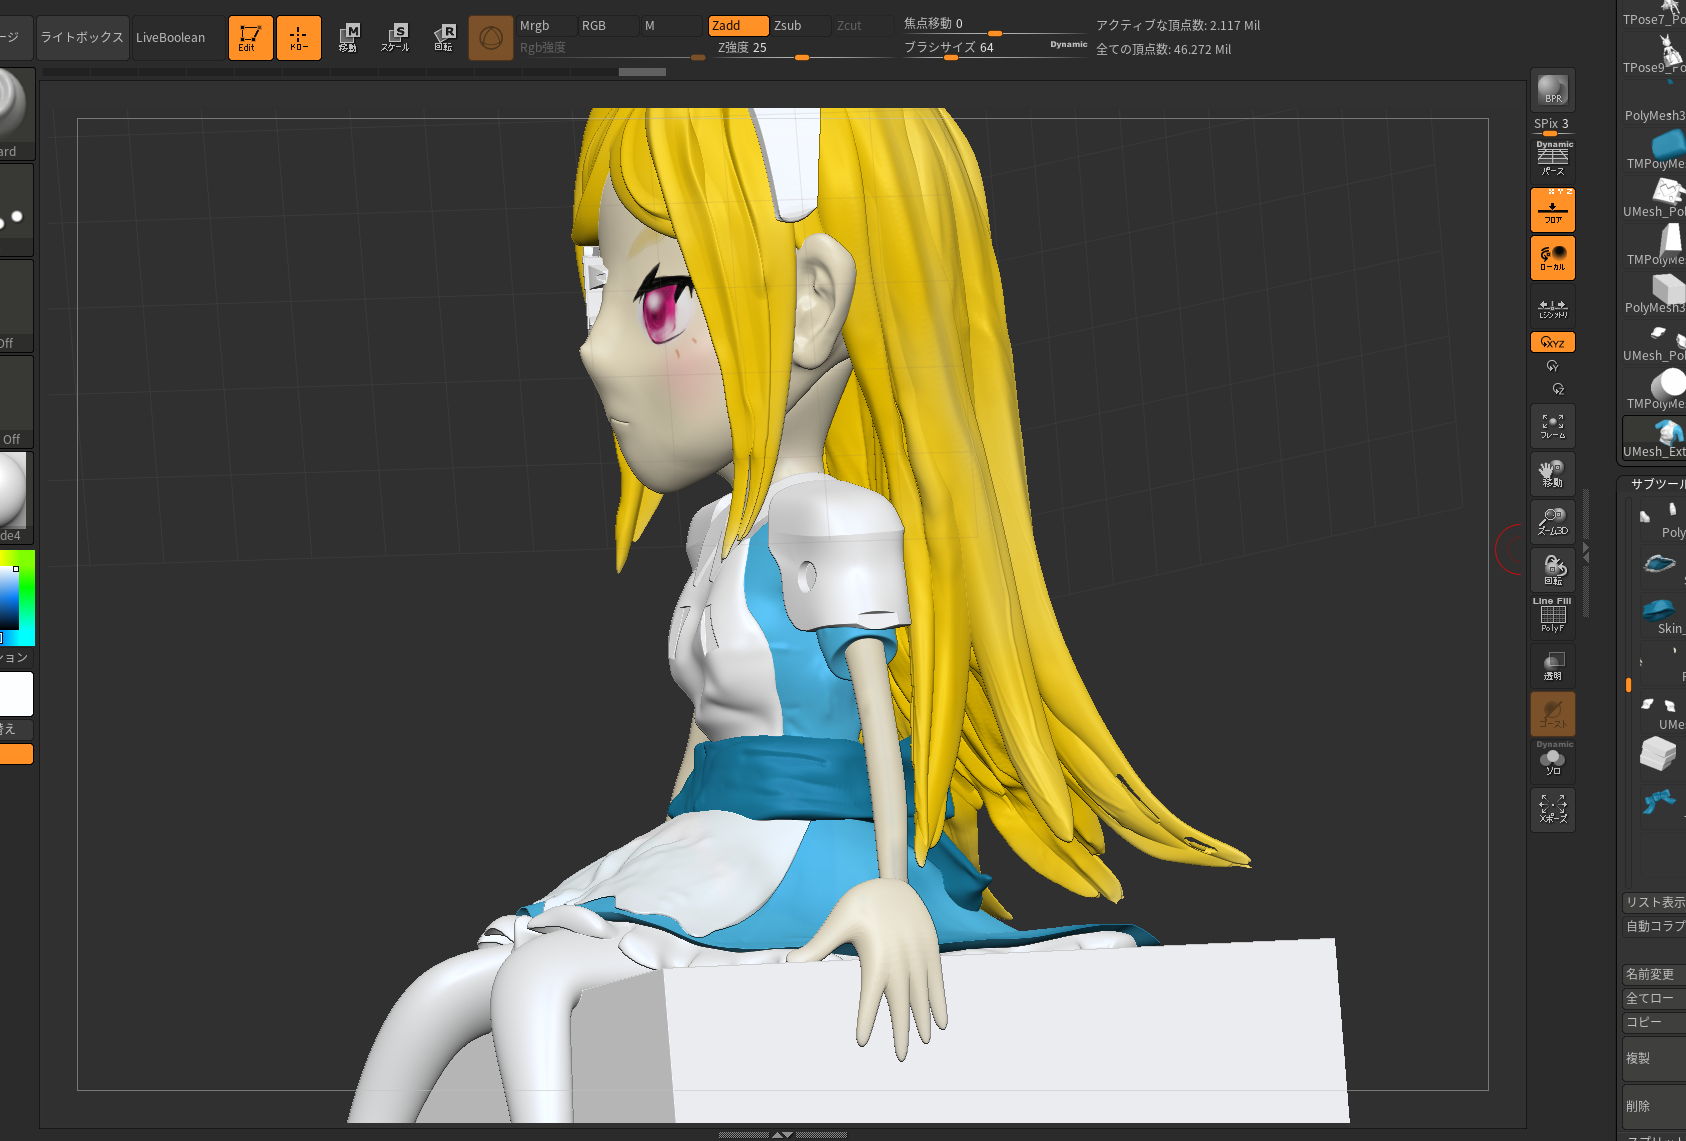Viewport: 1686px width, 1141px height.
Task: Adjust the ブラシサイズ 64 draw size slider
Action: pos(994,48)
